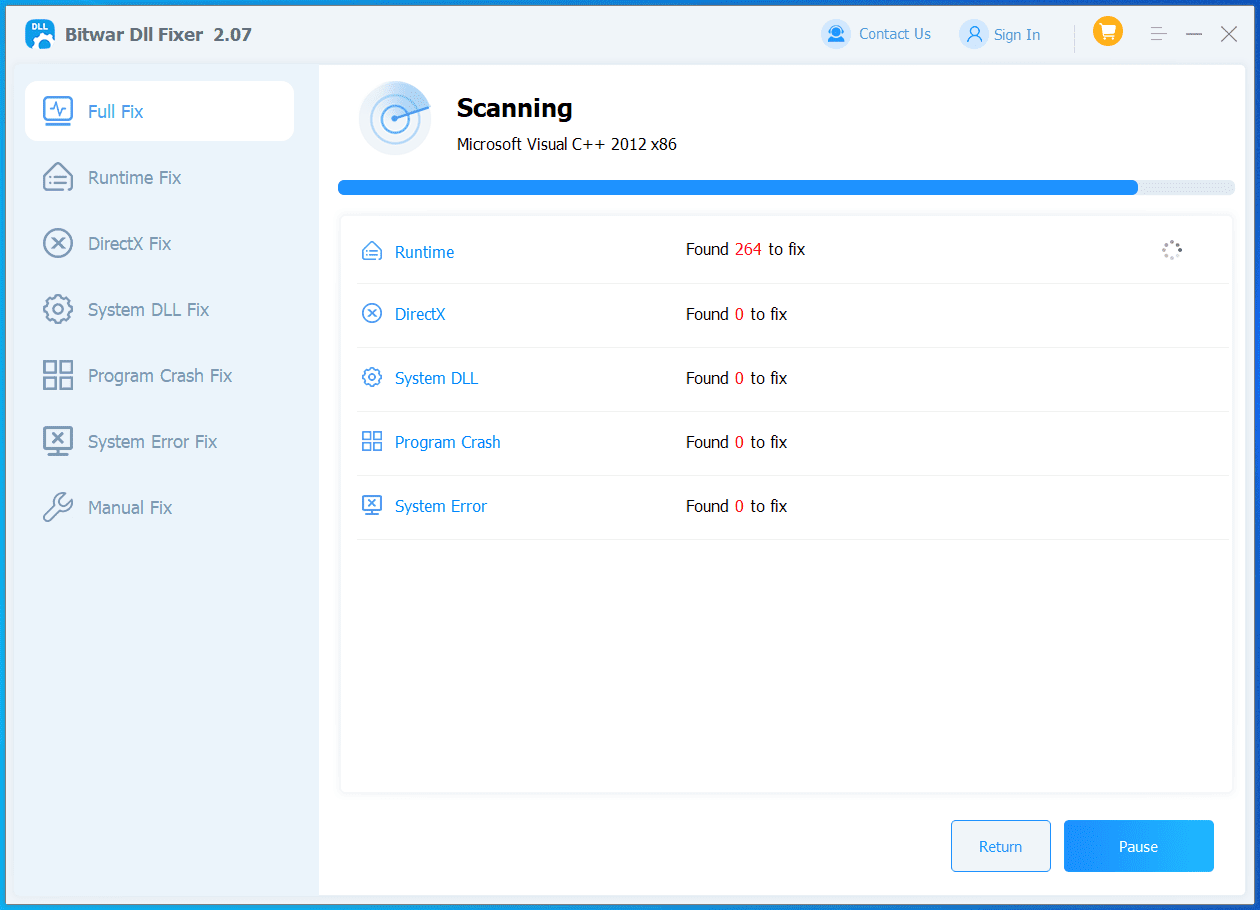
Task: Click the Full Fix monitor icon in sidebar
Action: pos(58,111)
